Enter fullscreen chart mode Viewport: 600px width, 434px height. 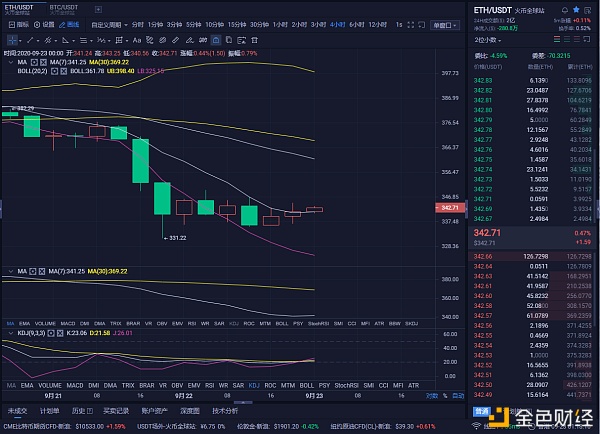[x=411, y=25]
